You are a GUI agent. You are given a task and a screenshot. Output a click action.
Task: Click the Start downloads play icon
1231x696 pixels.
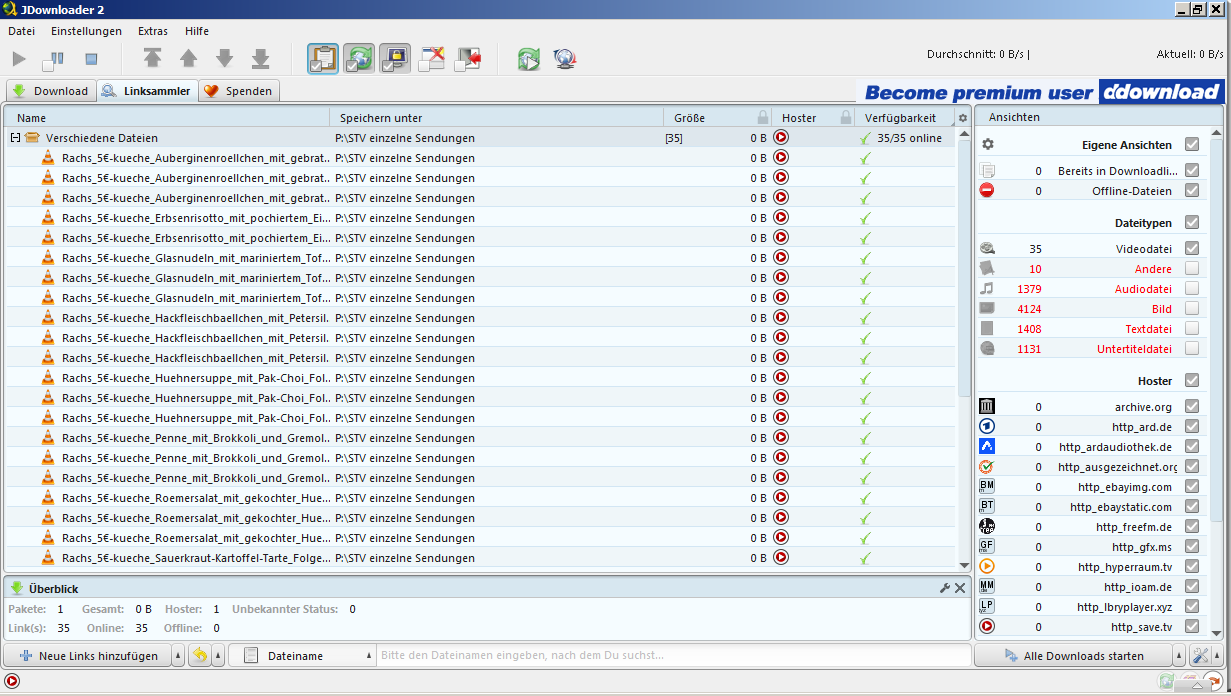click(19, 60)
